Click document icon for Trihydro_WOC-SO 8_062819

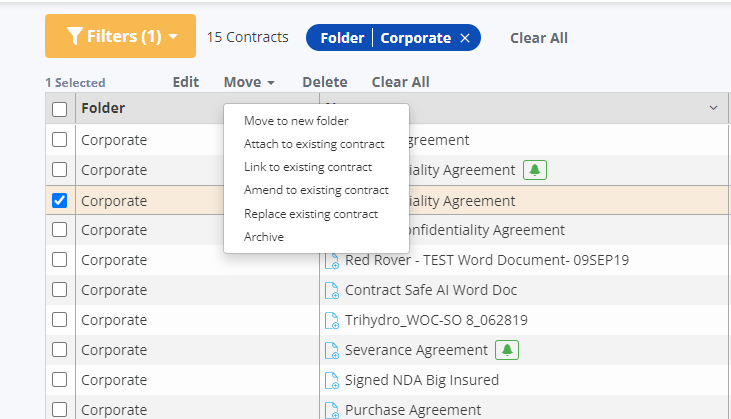332,320
